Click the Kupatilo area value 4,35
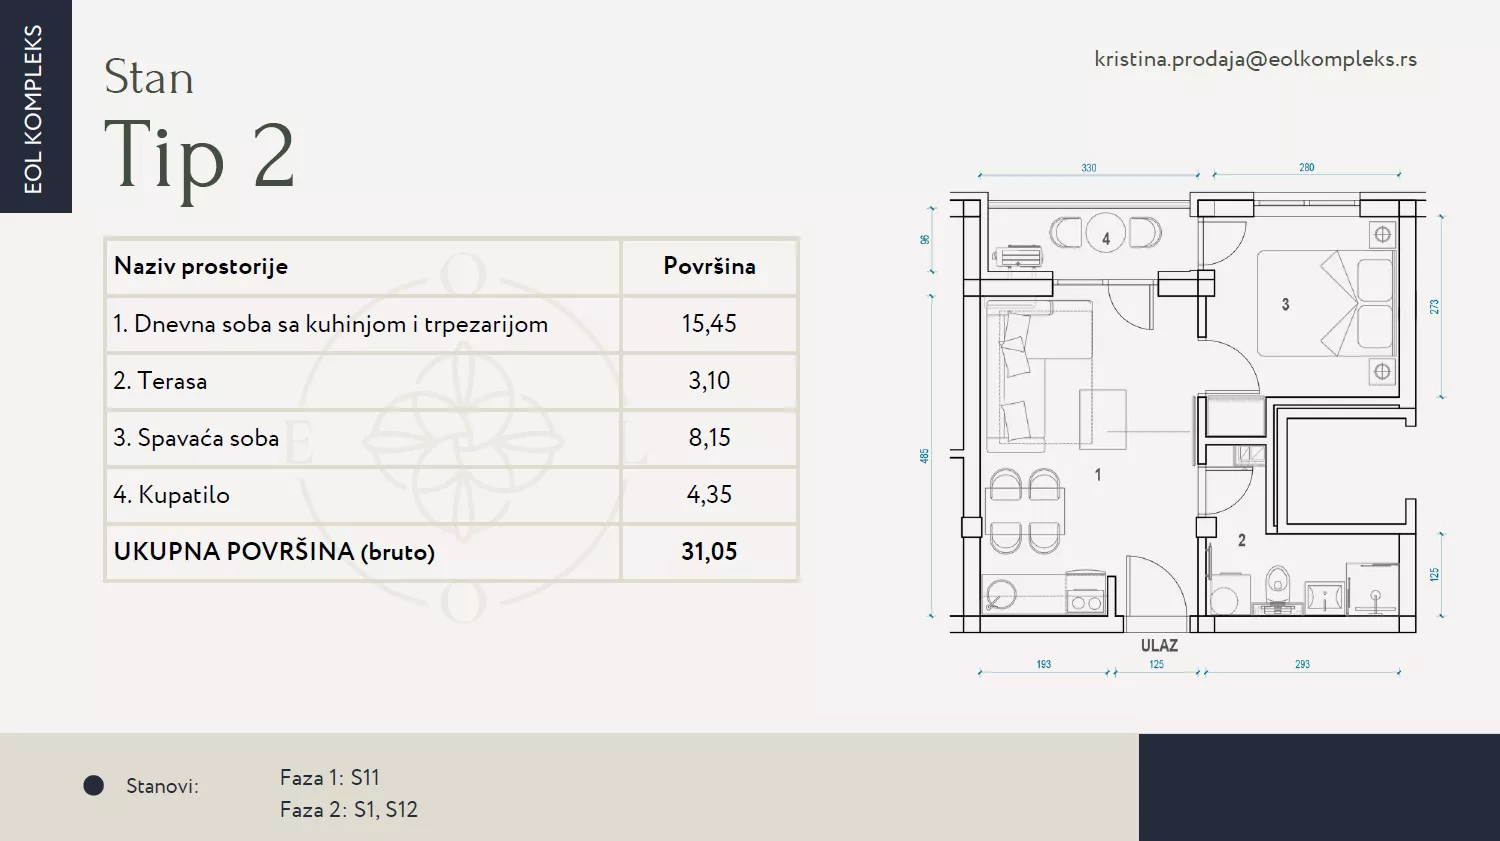Image resolution: width=1500 pixels, height=841 pixels. point(709,495)
